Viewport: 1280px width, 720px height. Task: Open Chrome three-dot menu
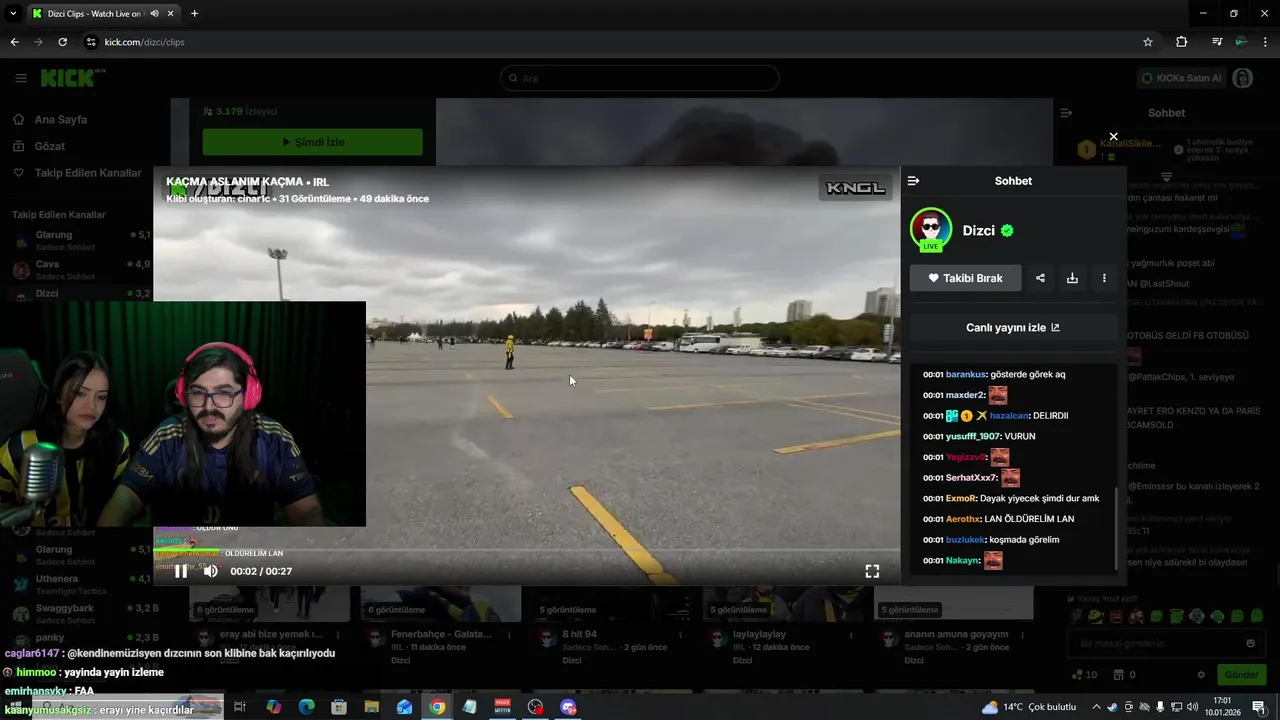tap(1265, 42)
